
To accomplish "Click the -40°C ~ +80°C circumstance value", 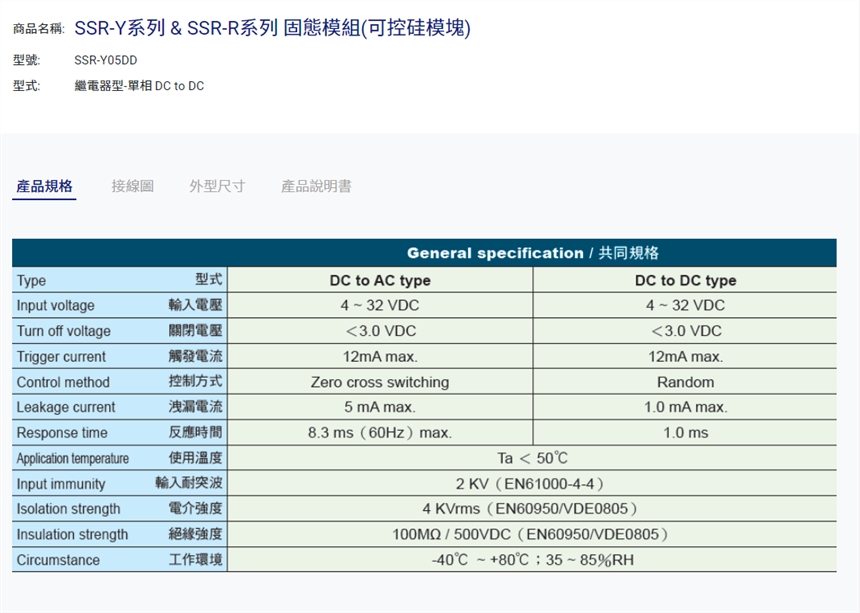I will pyautogui.click(x=532, y=560).
